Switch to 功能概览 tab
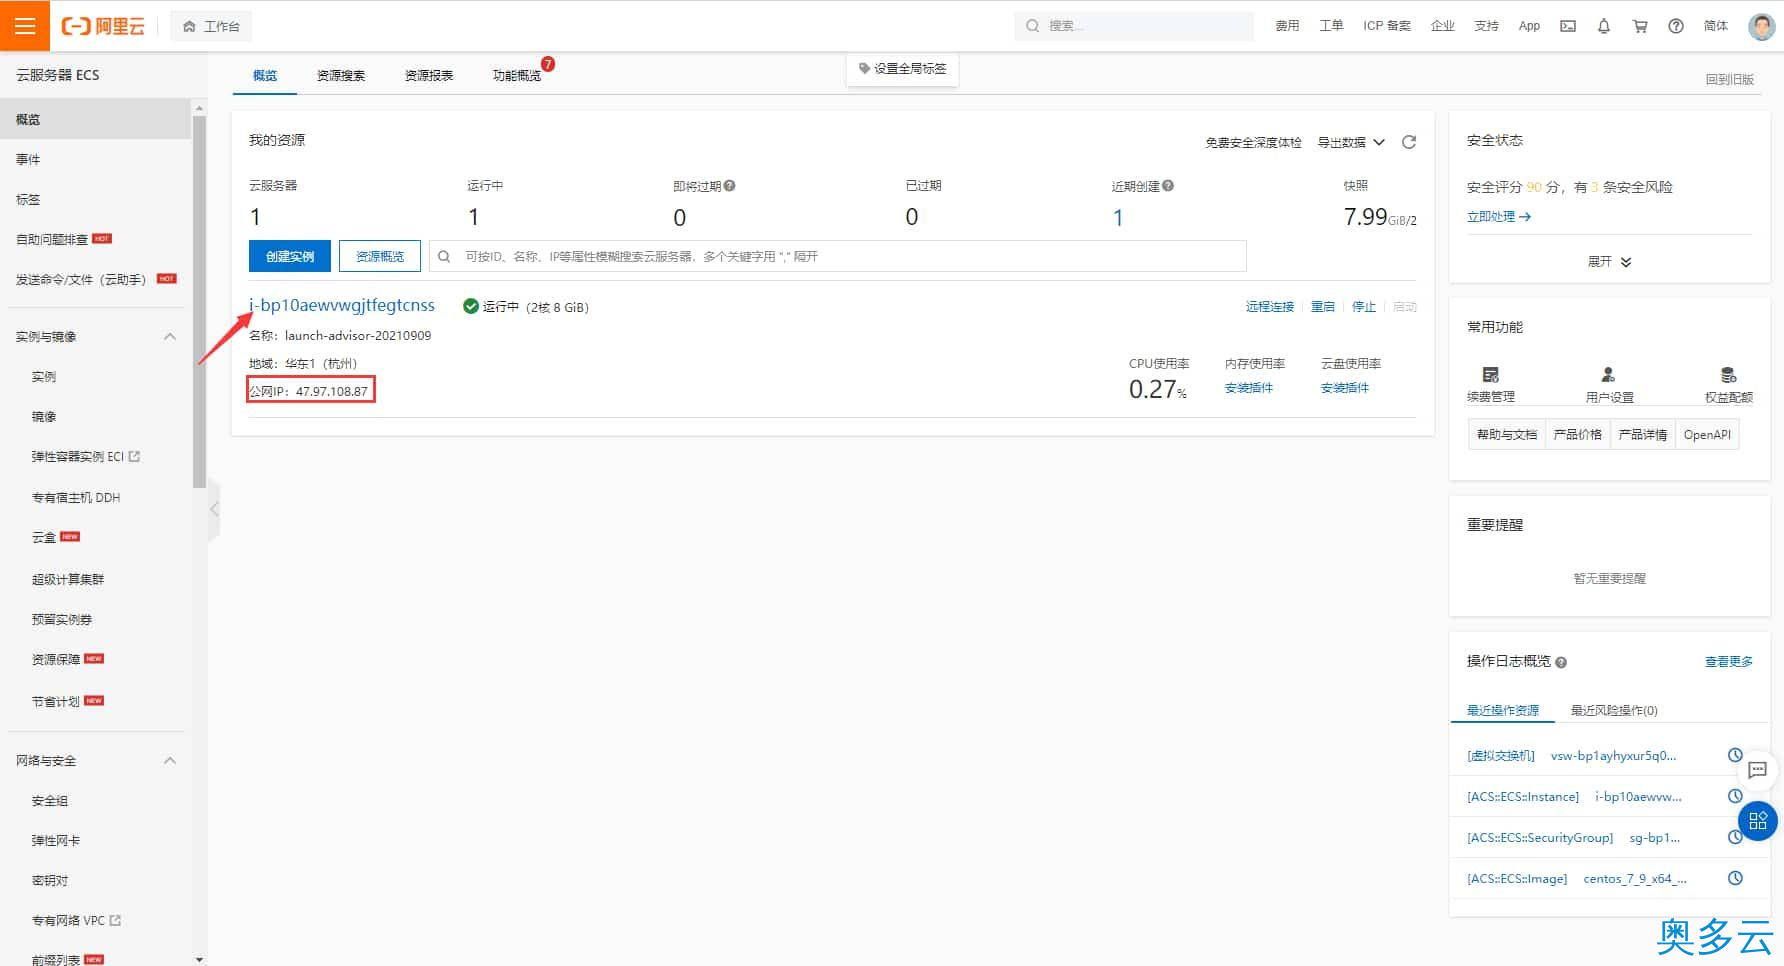The height and width of the screenshot is (966, 1784). 517,75
